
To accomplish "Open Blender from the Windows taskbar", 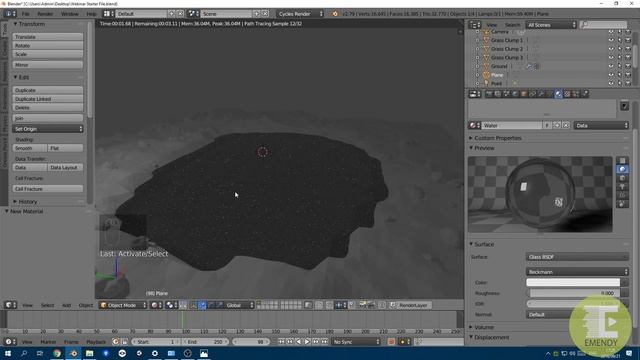I will pyautogui.click(x=73, y=353).
